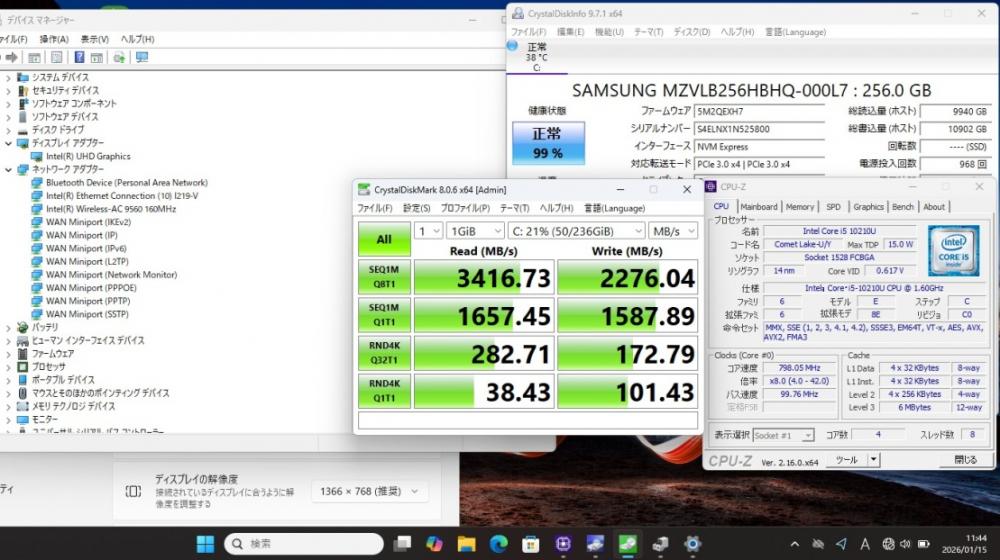
Task: Expand the システム デバイス tree node
Action: (9, 77)
